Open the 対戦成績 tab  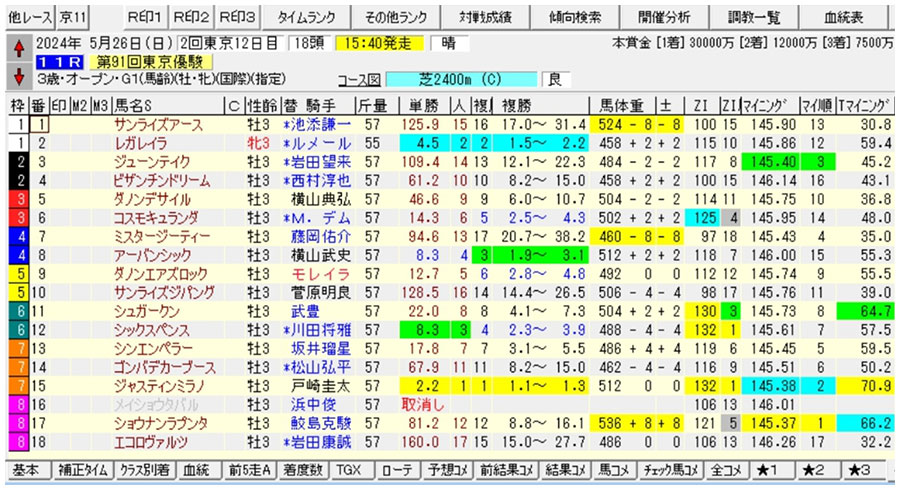(486, 17)
